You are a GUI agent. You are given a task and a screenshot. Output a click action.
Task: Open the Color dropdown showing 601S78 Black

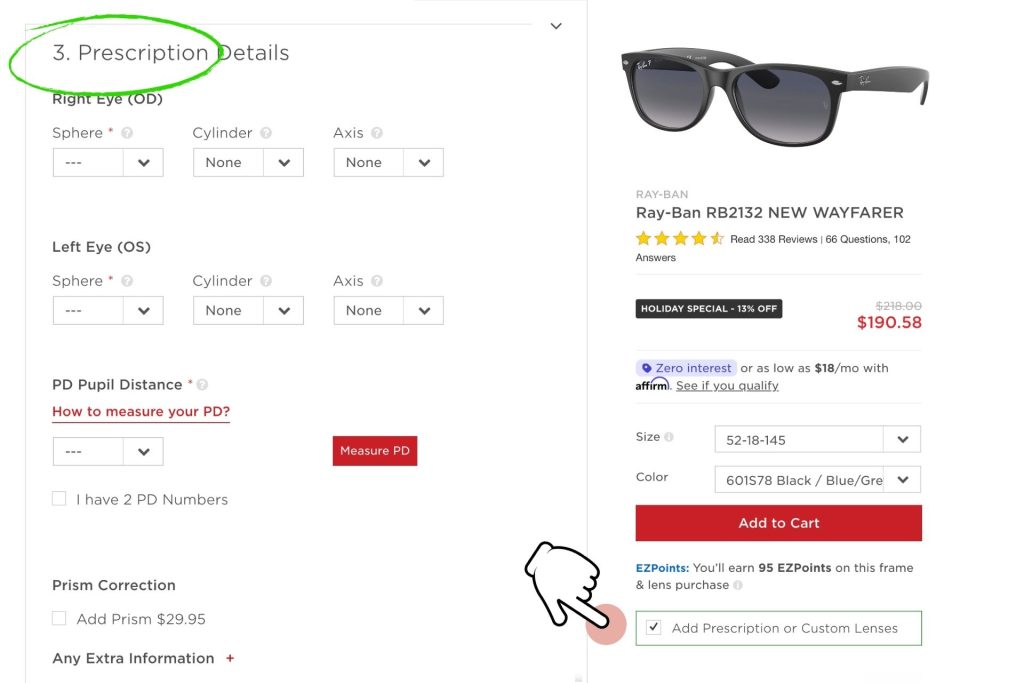[817, 479]
